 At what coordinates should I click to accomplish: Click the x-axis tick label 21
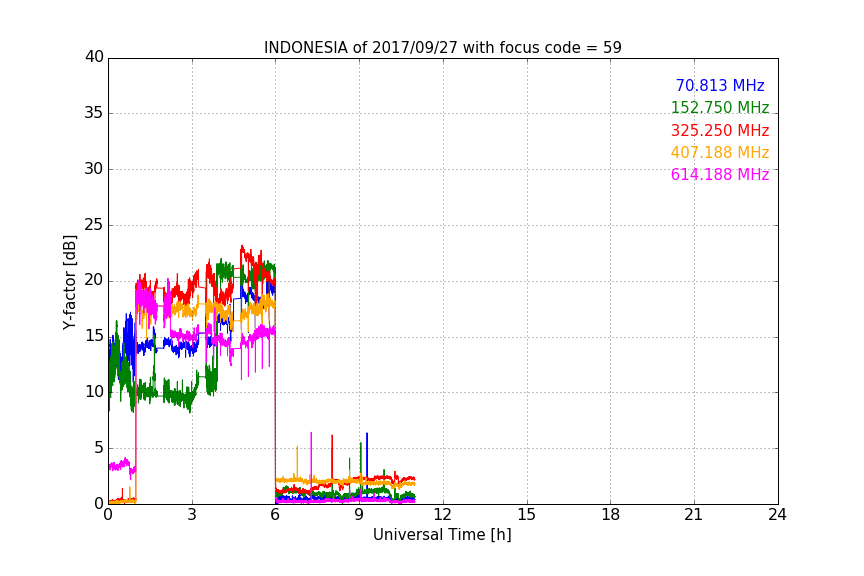click(694, 515)
